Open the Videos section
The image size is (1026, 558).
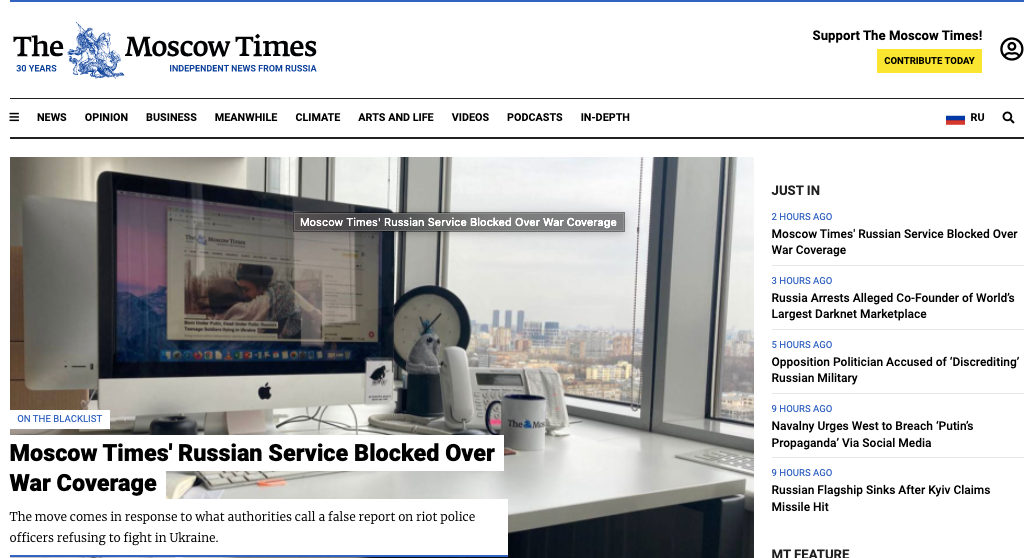(470, 117)
